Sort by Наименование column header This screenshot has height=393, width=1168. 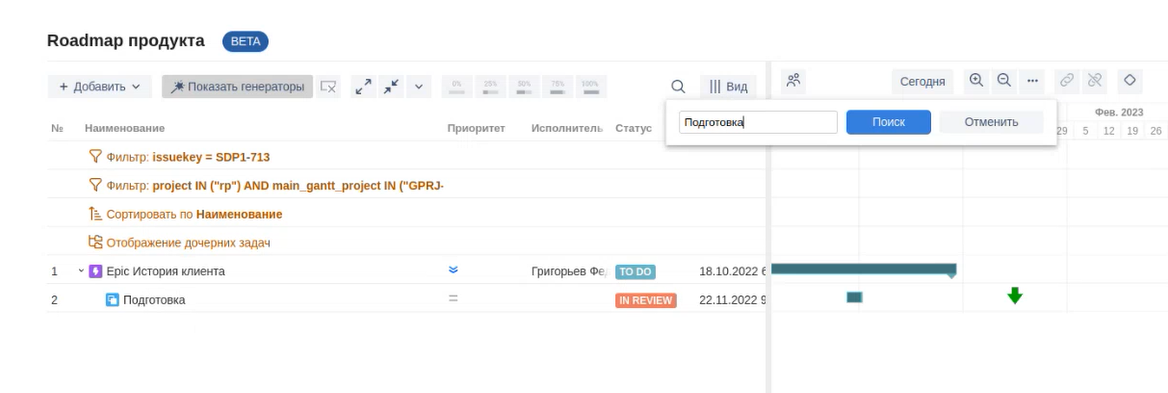124,128
